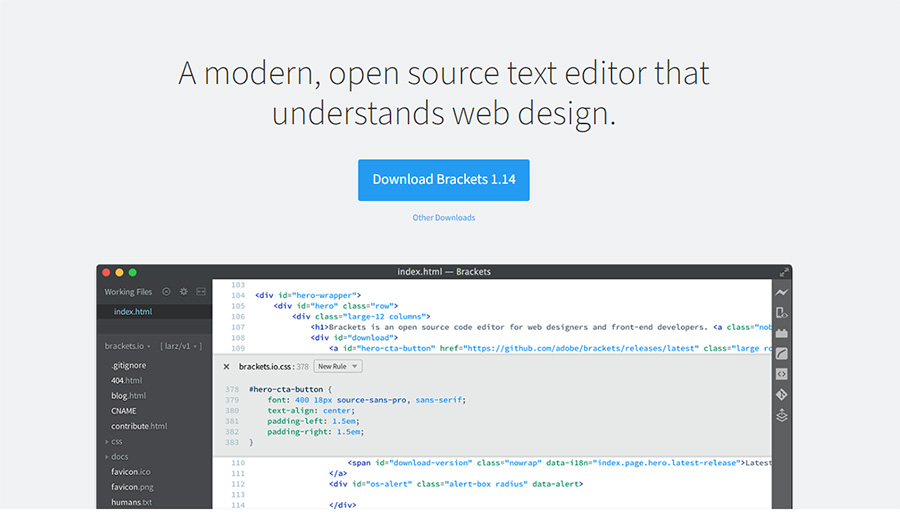900x527 pixels.
Task: Open 404.html in the file tree
Action: (x=127, y=380)
